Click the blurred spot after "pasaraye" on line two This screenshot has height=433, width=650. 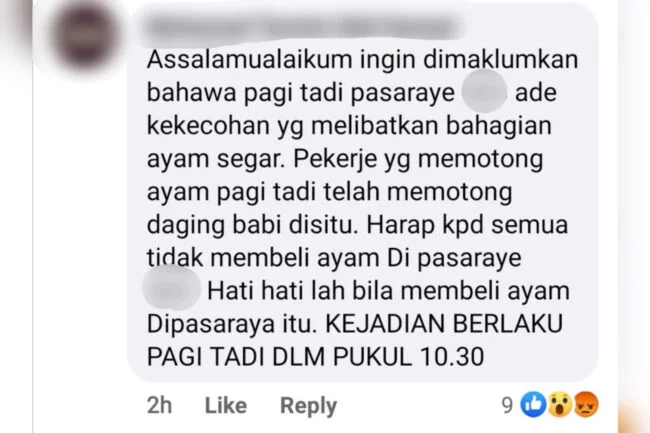pyautogui.click(x=484, y=92)
